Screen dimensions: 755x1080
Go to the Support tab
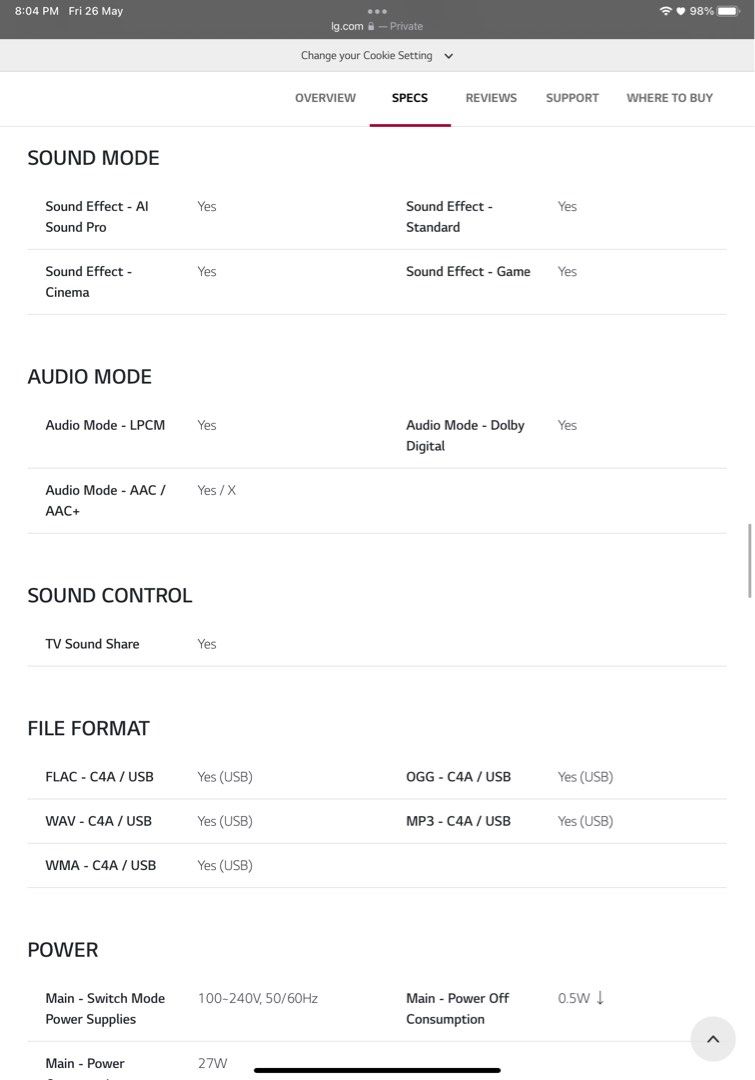(572, 98)
